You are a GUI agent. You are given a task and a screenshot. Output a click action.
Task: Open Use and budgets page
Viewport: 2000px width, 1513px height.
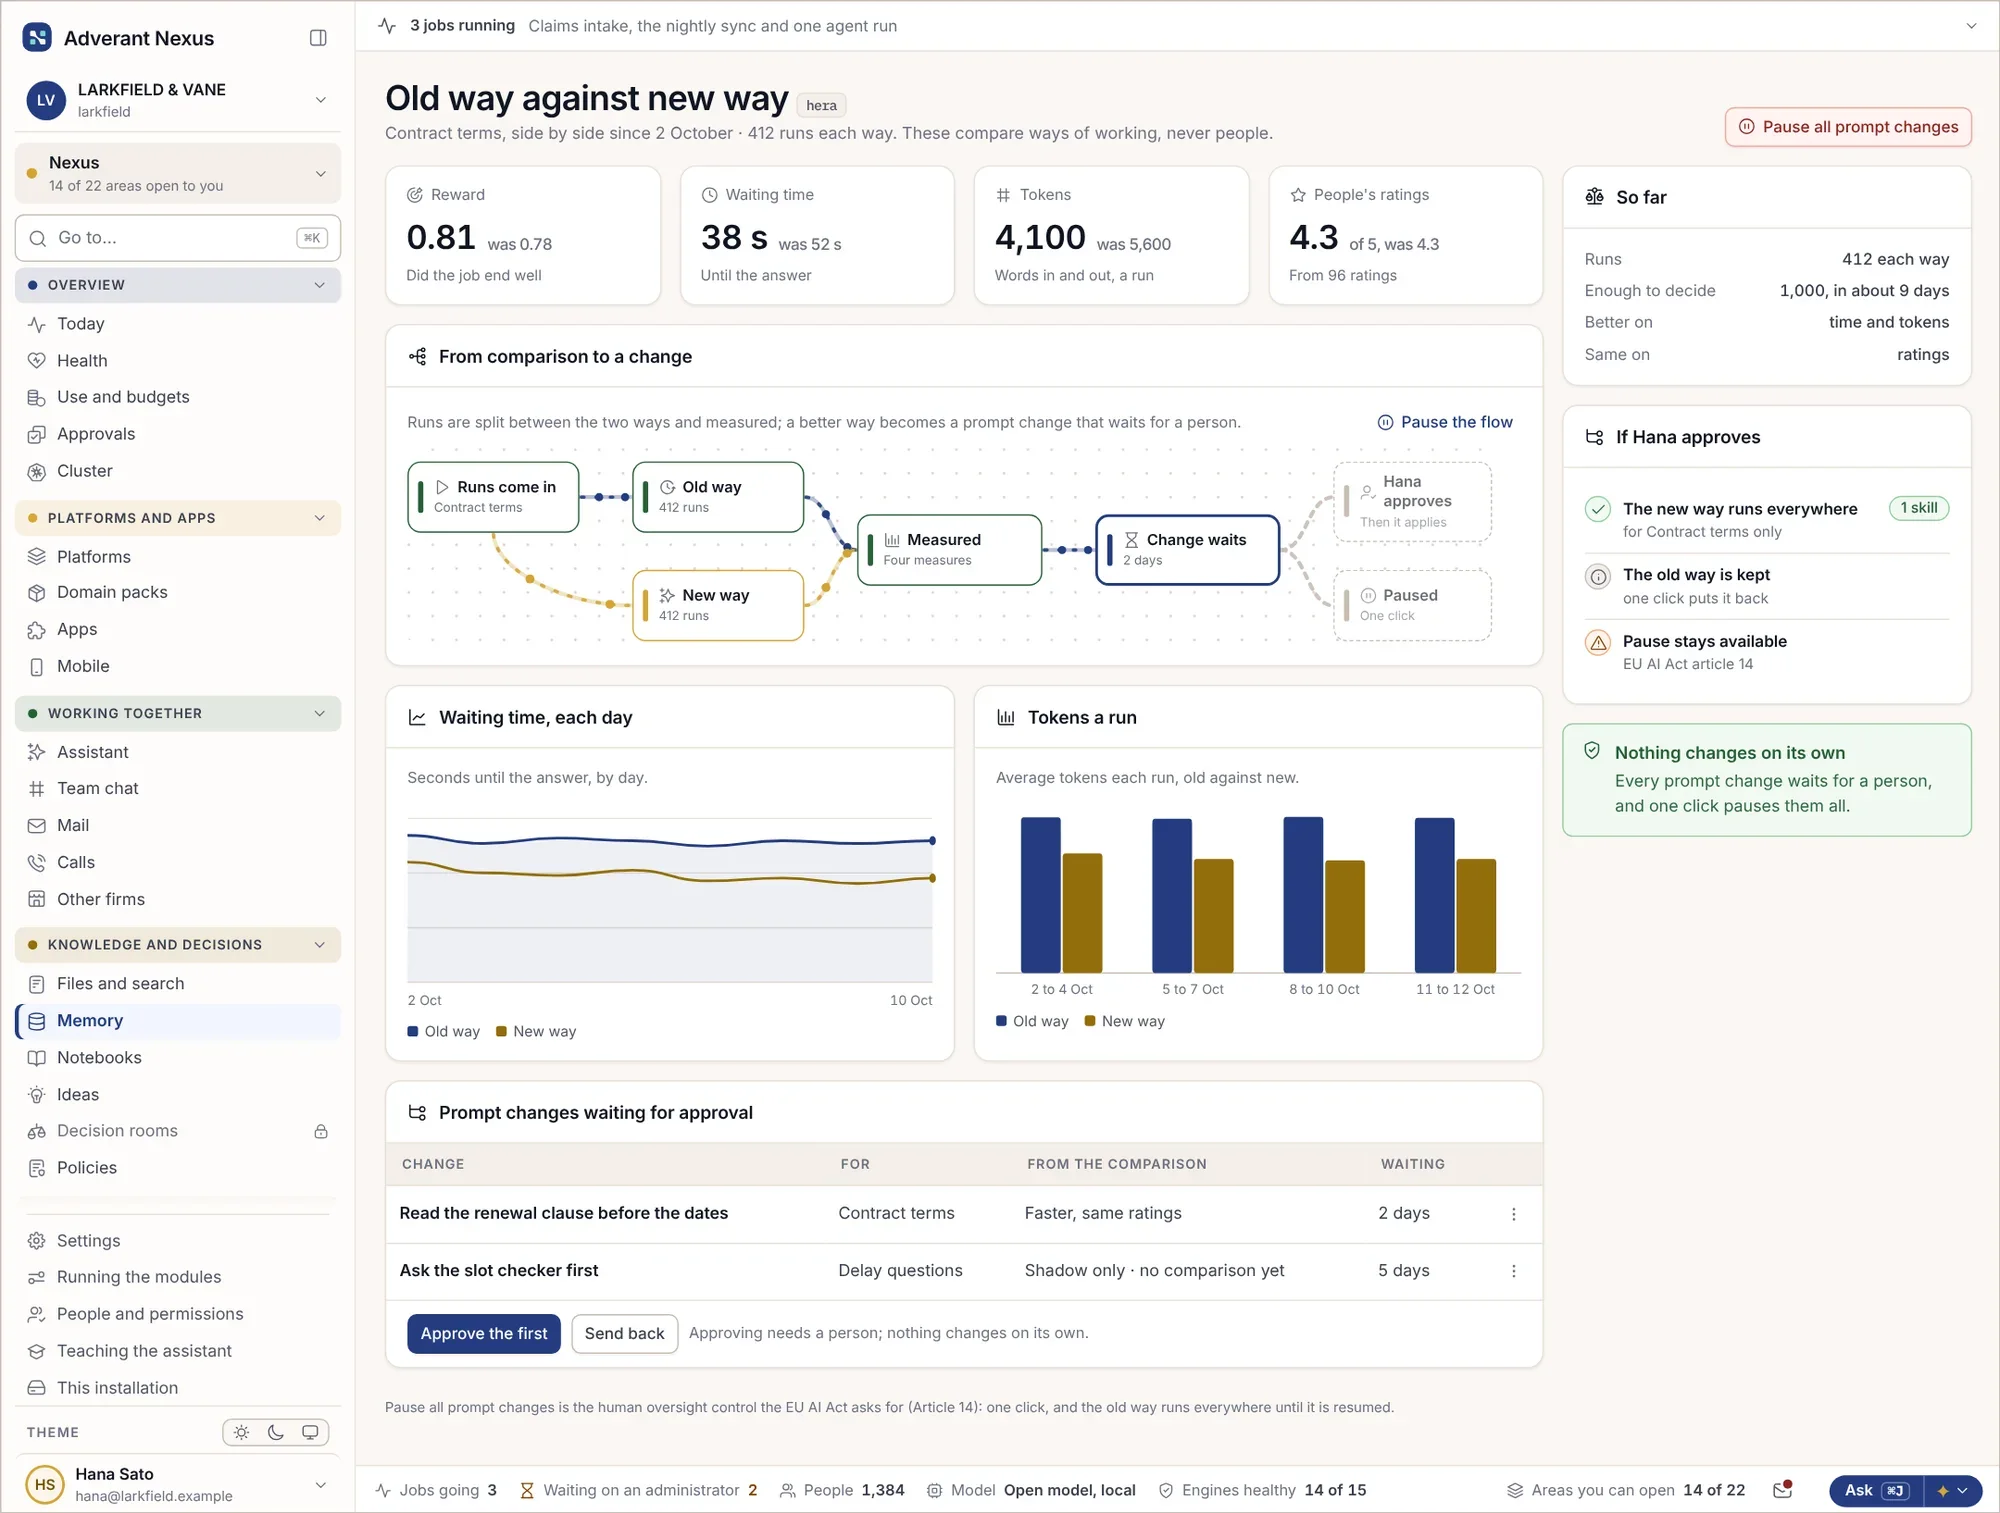click(178, 397)
